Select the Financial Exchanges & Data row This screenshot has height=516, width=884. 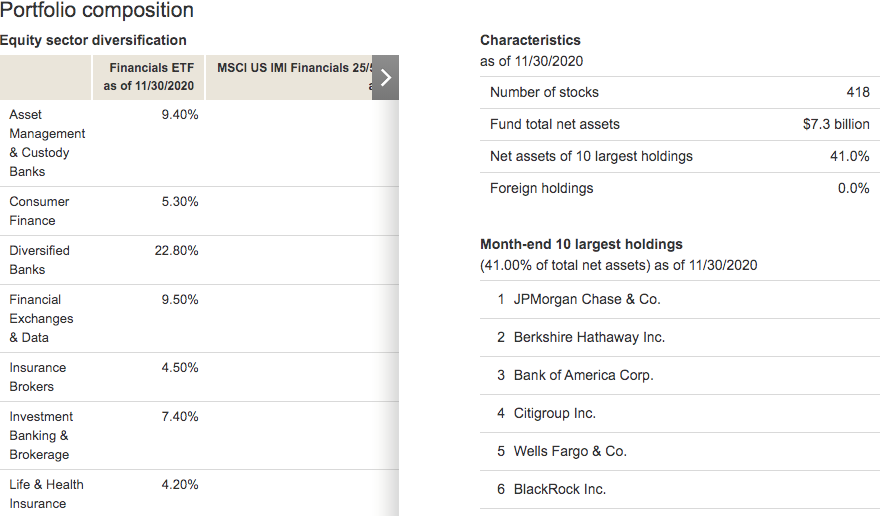point(200,319)
